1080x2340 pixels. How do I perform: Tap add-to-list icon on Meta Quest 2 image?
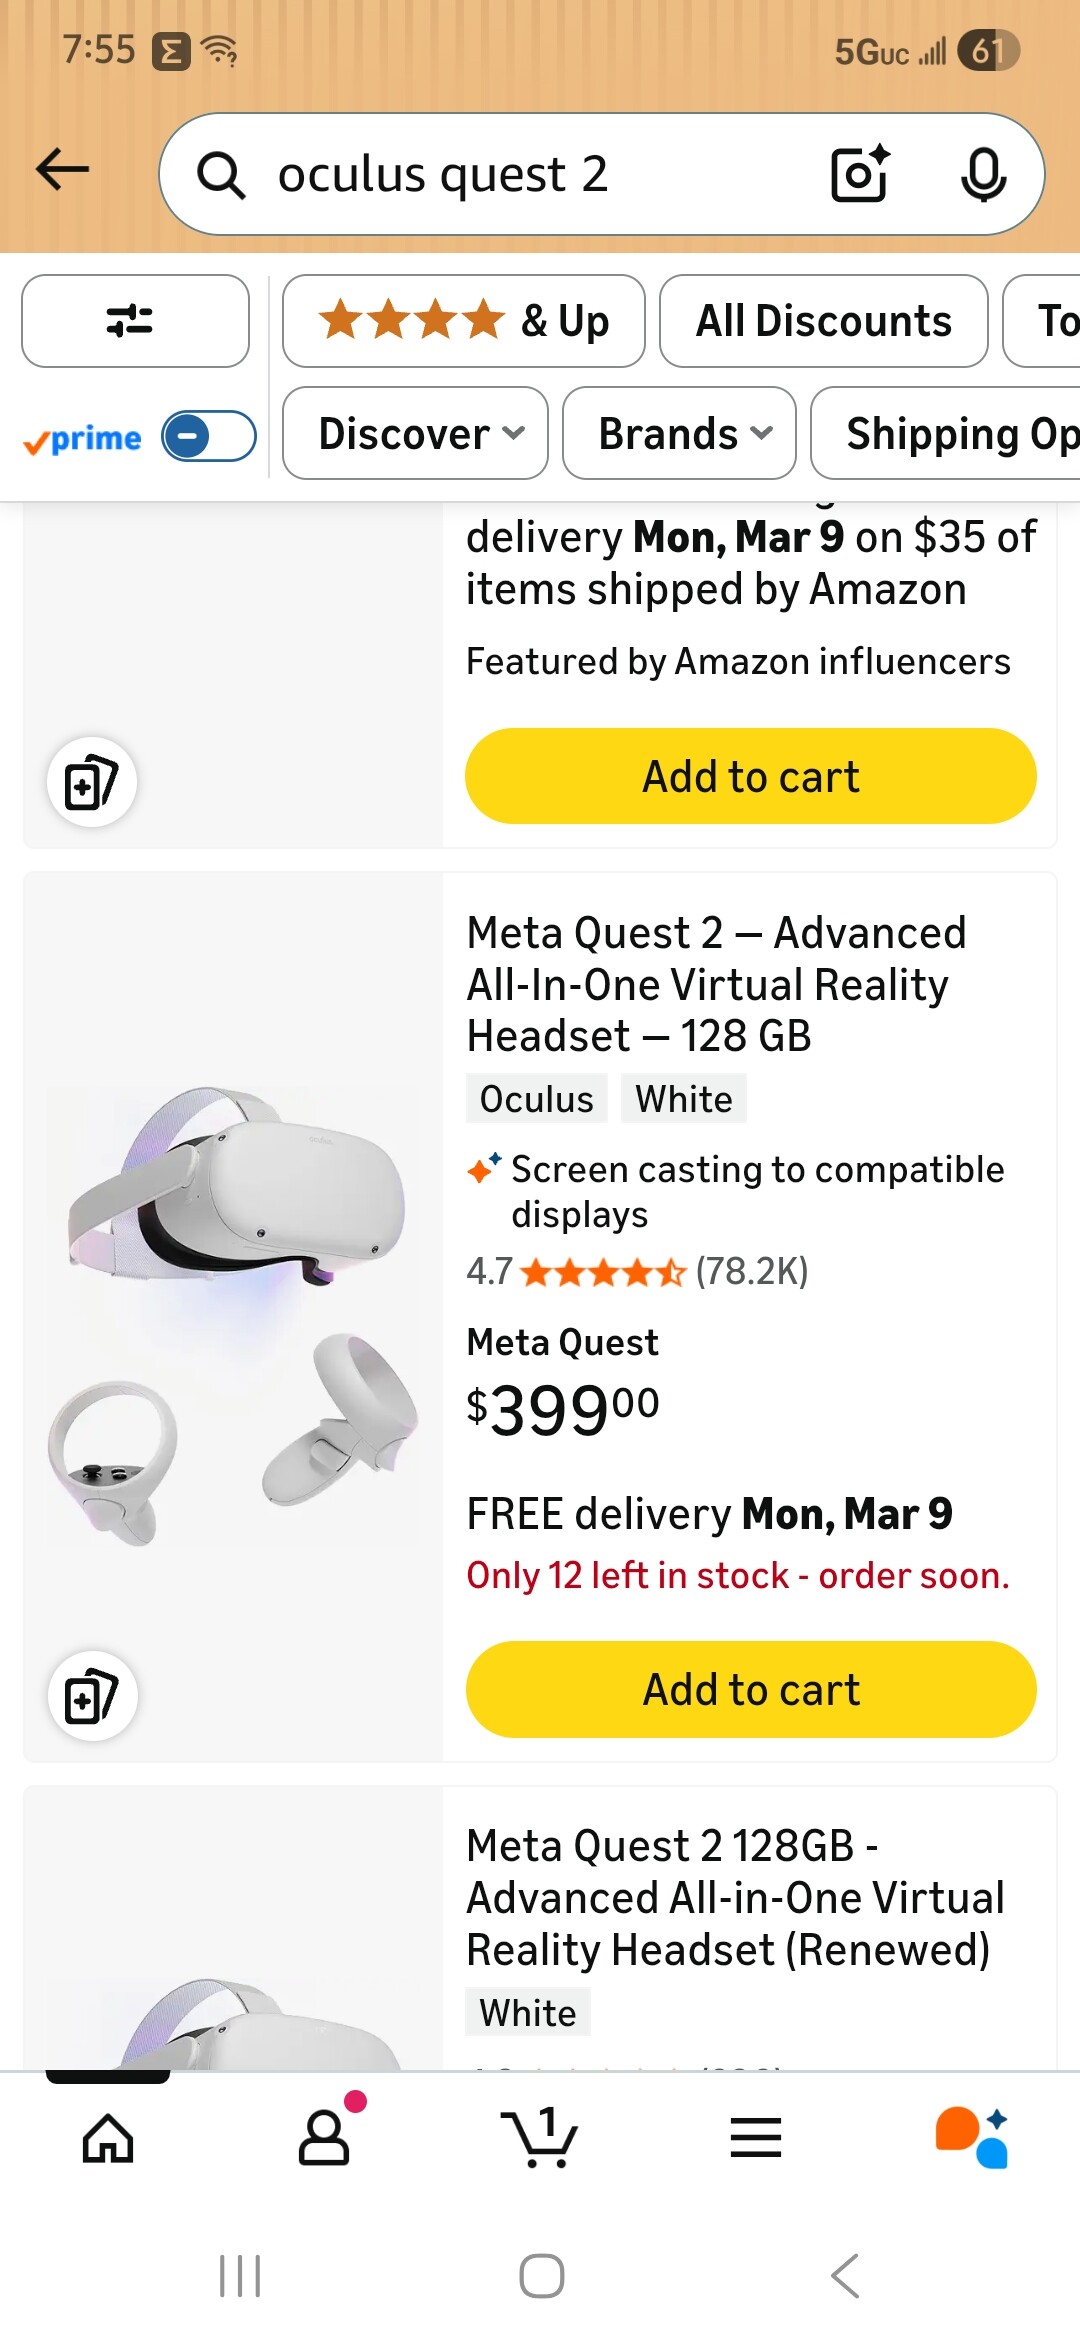[x=92, y=1696]
